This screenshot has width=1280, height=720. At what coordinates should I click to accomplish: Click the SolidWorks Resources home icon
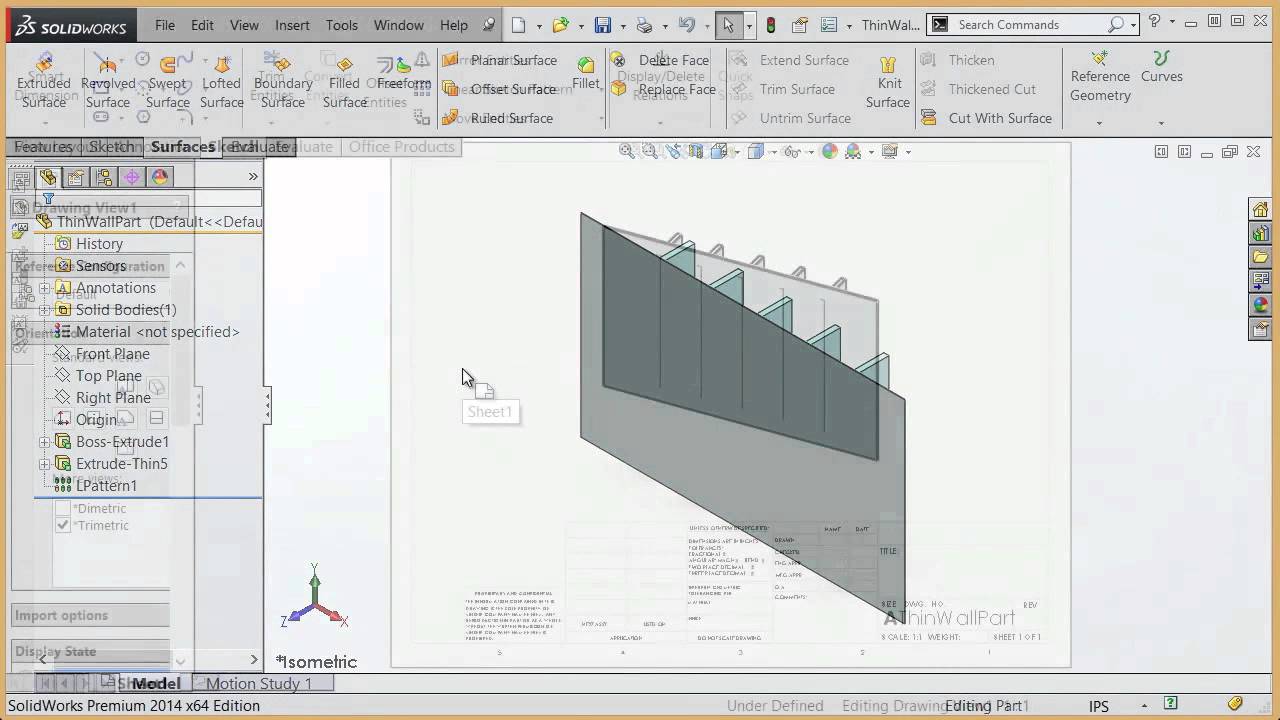[x=1260, y=209]
